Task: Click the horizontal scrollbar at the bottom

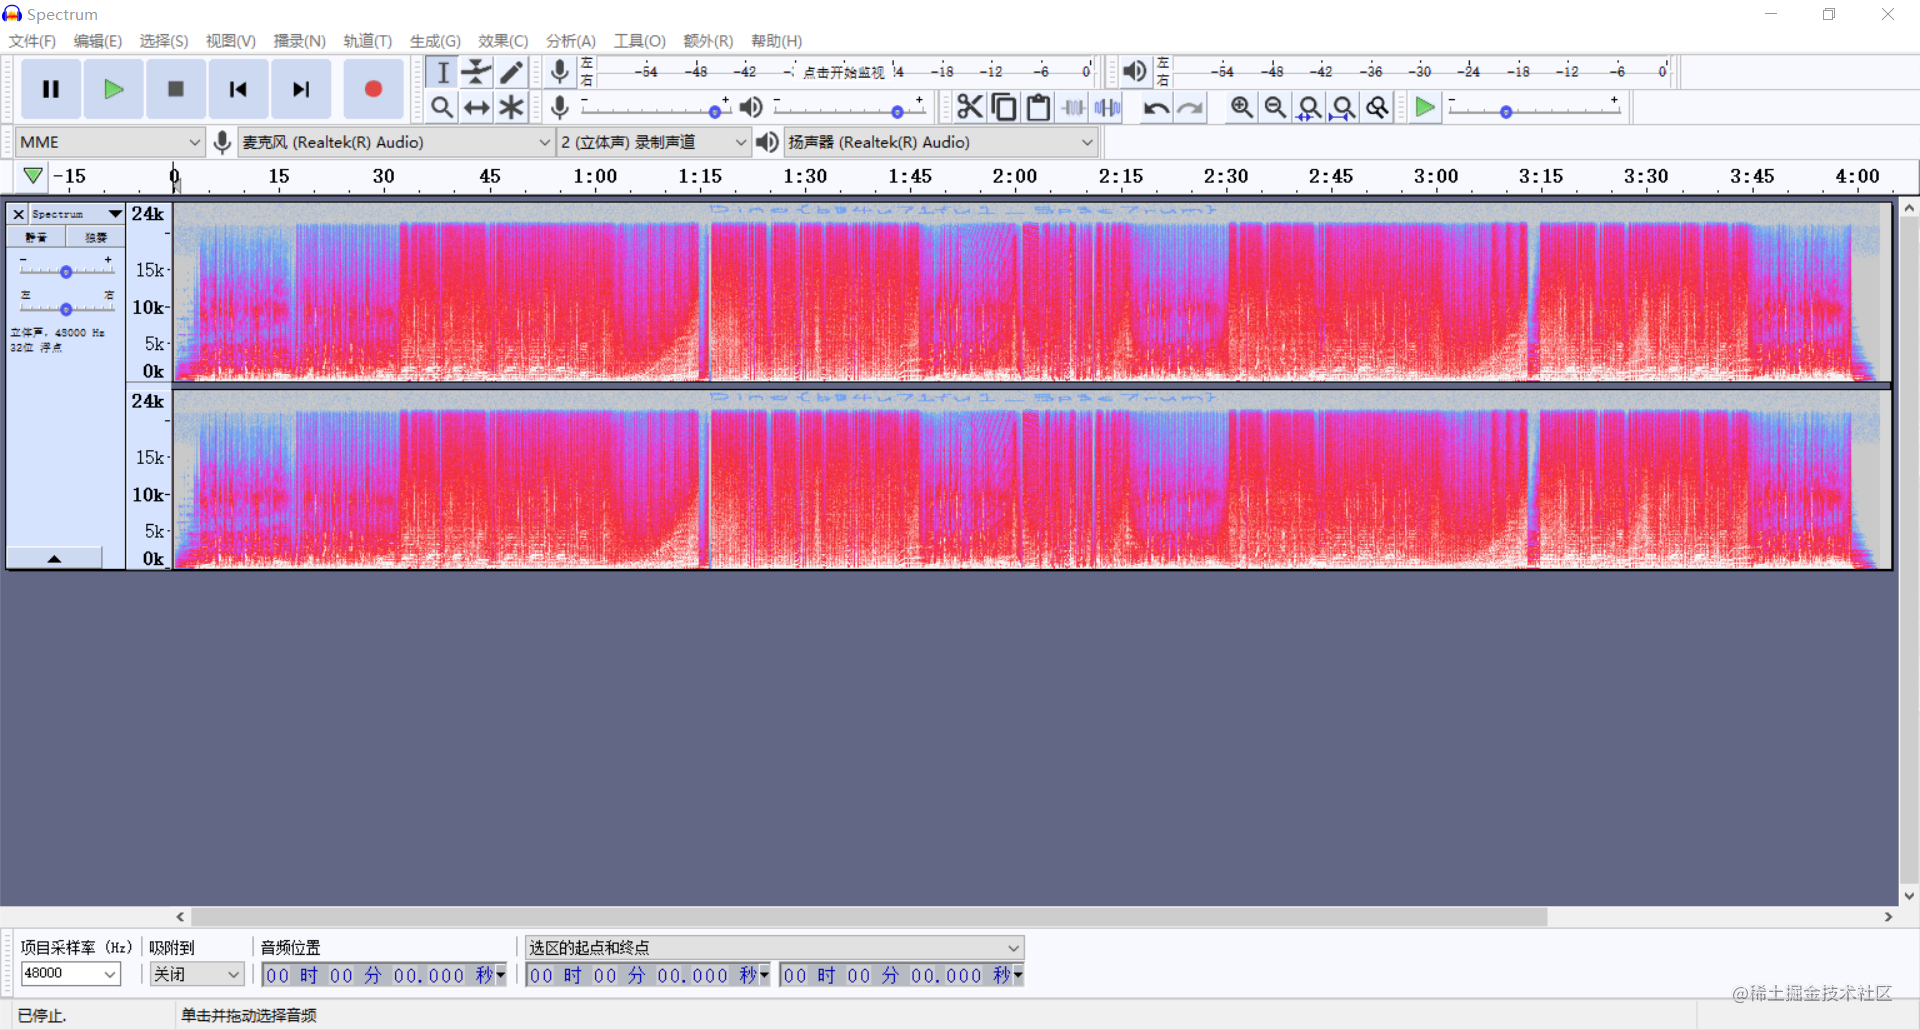Action: [869, 917]
